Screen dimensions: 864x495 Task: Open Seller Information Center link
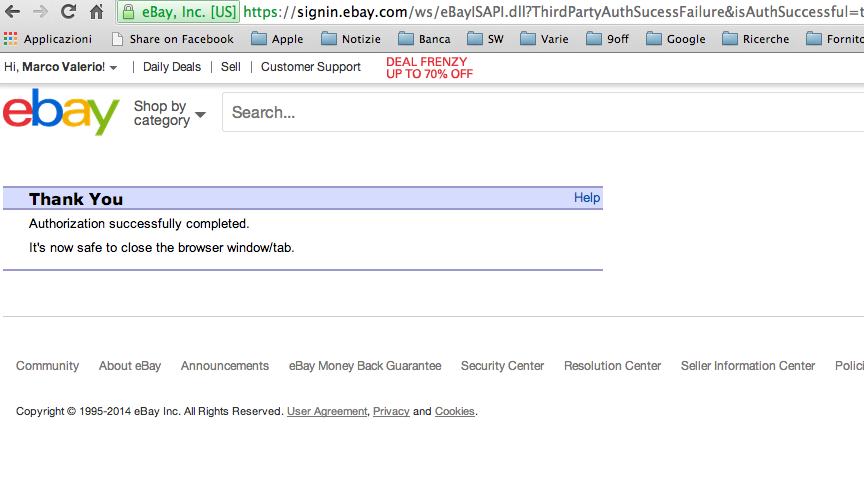[x=748, y=365]
